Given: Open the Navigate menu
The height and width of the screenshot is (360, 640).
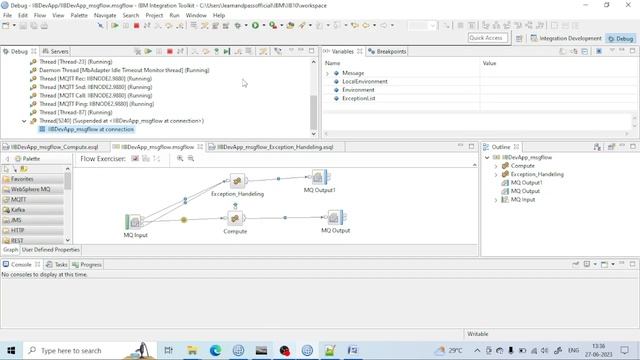Looking at the screenshot, I should click(x=105, y=15).
